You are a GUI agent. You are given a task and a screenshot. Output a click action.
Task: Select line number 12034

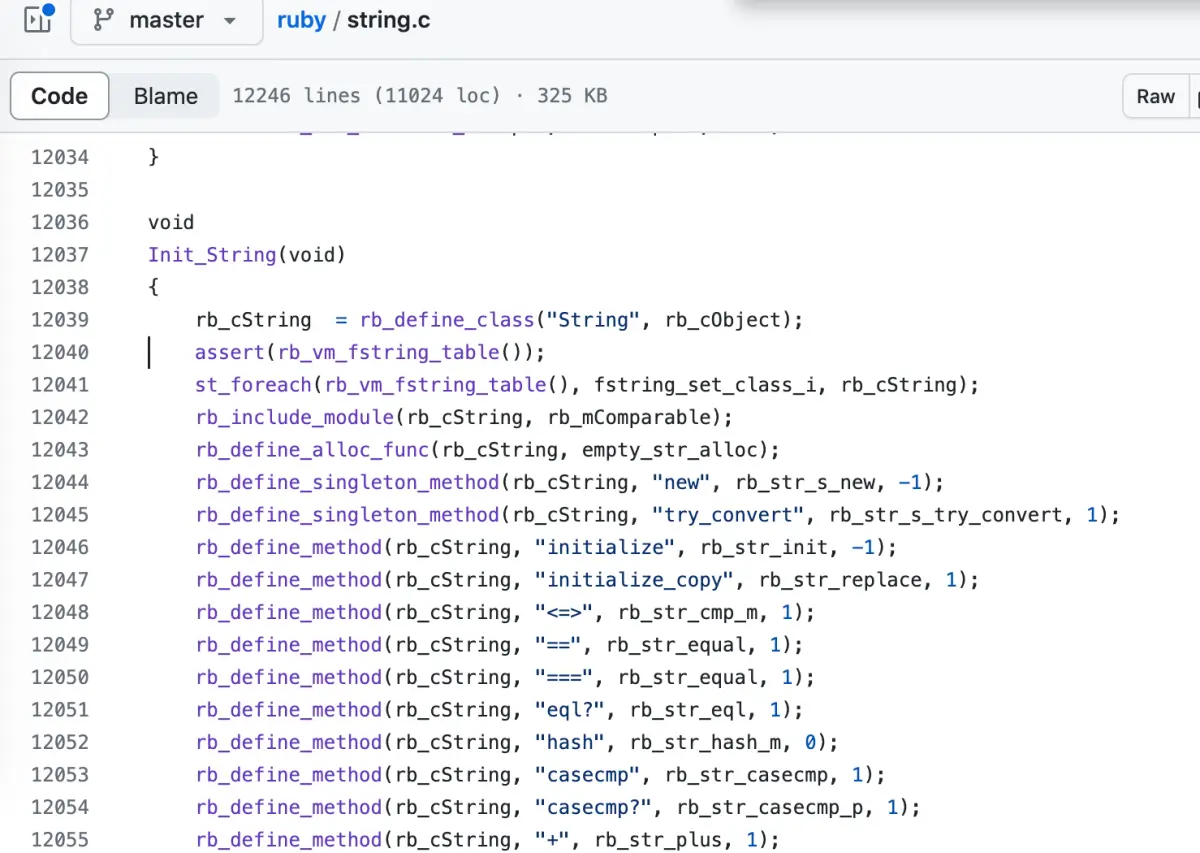click(60, 157)
